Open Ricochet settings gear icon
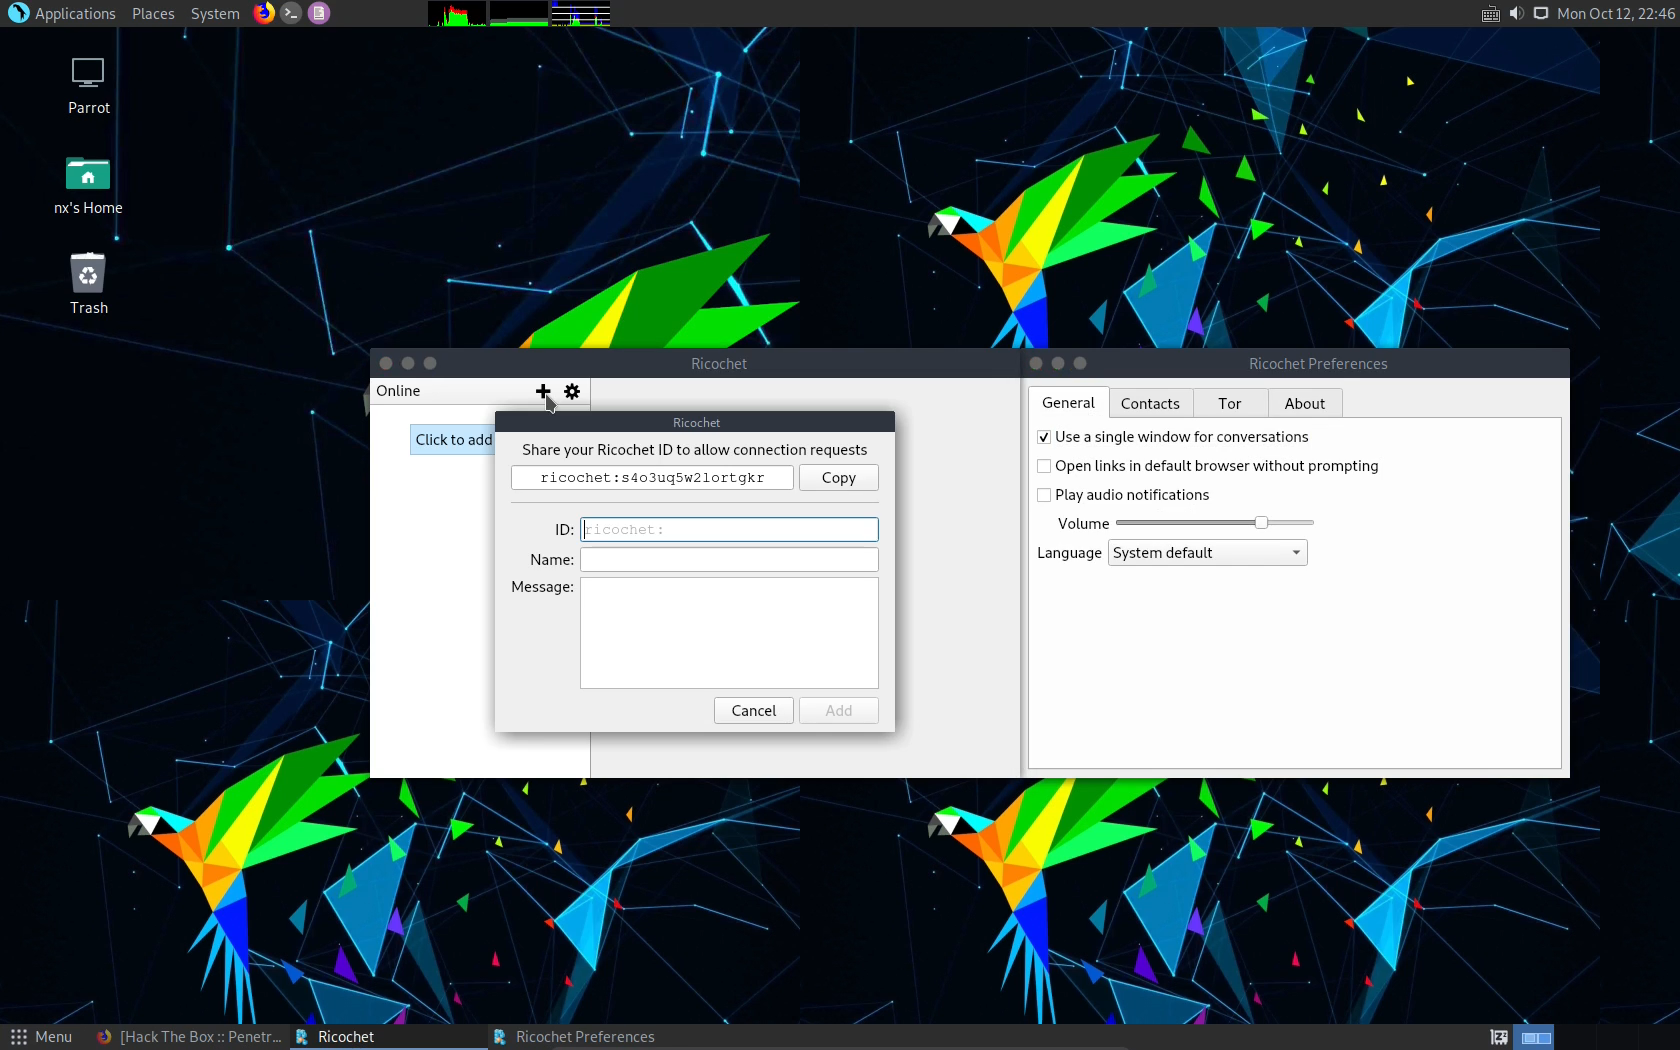The image size is (1680, 1050). coord(572,391)
